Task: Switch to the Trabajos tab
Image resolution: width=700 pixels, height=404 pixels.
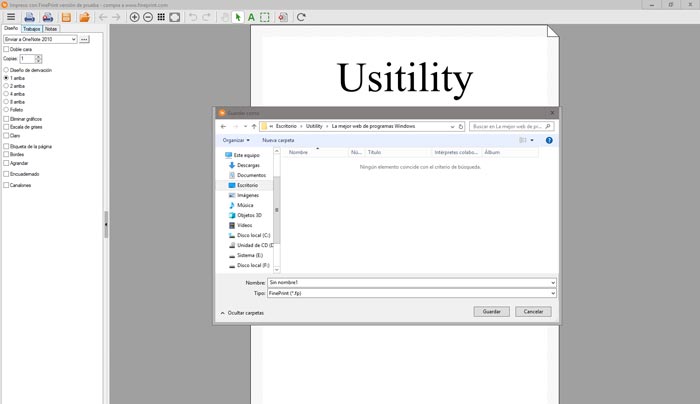Action: tap(32, 29)
